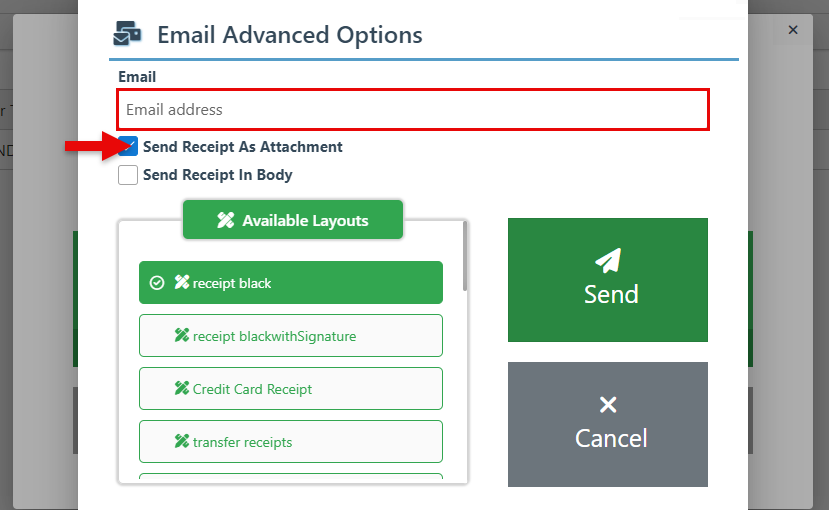Click the layouts list vertical scrollbar

(465, 258)
